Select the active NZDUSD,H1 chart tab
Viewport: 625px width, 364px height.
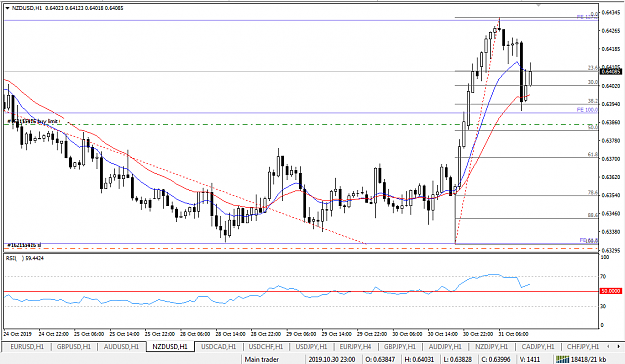(x=170, y=346)
